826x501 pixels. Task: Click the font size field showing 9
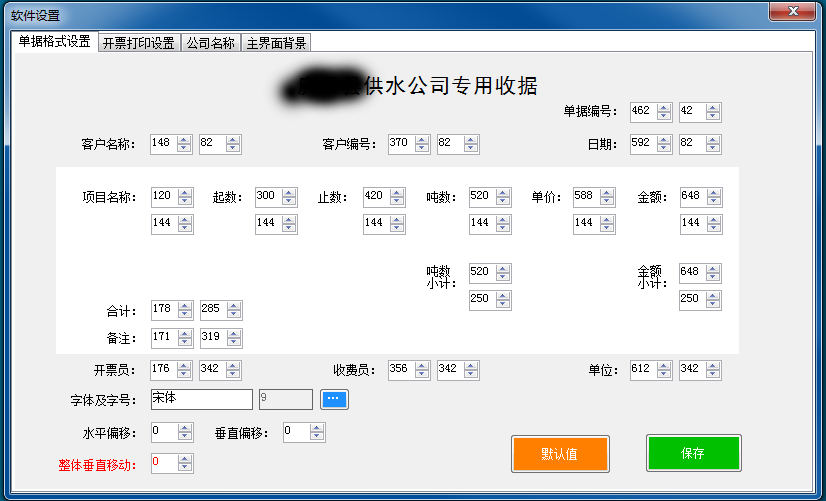point(286,399)
